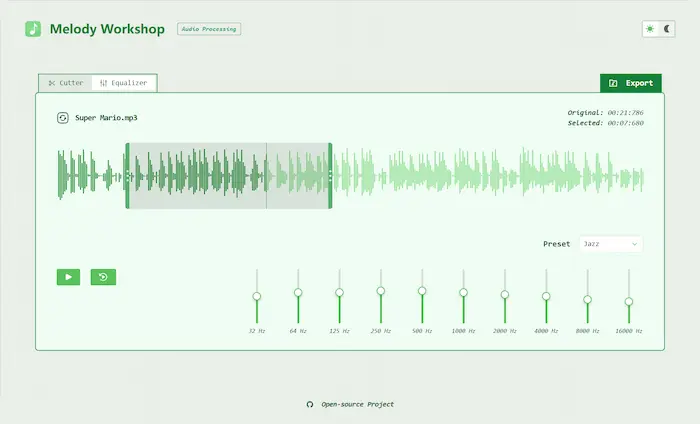This screenshot has width=700, height=424.
Task: Click the 1000 Hz equalizer slider handle
Action: 463,293
